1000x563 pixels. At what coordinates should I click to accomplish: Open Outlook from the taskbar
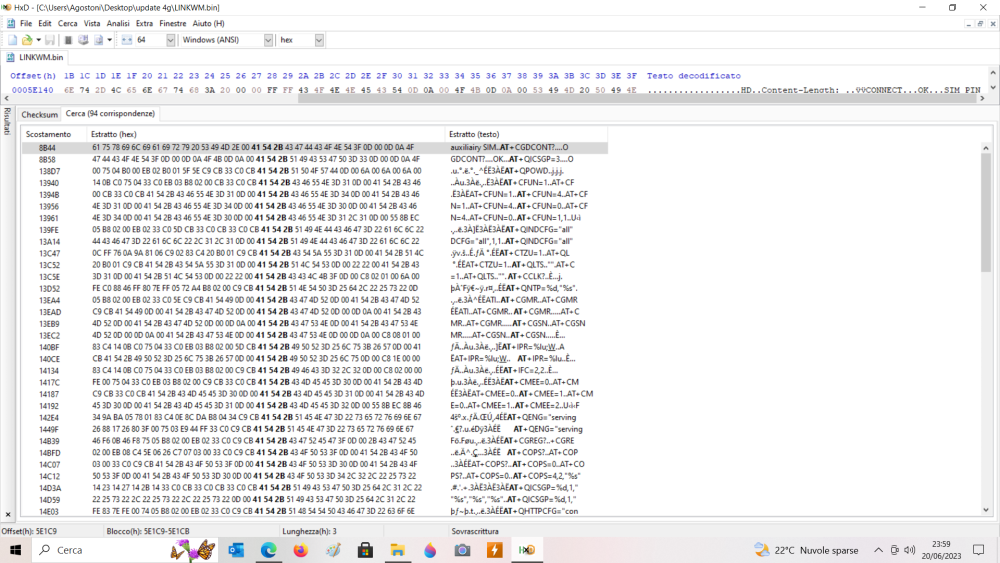[x=236, y=550]
